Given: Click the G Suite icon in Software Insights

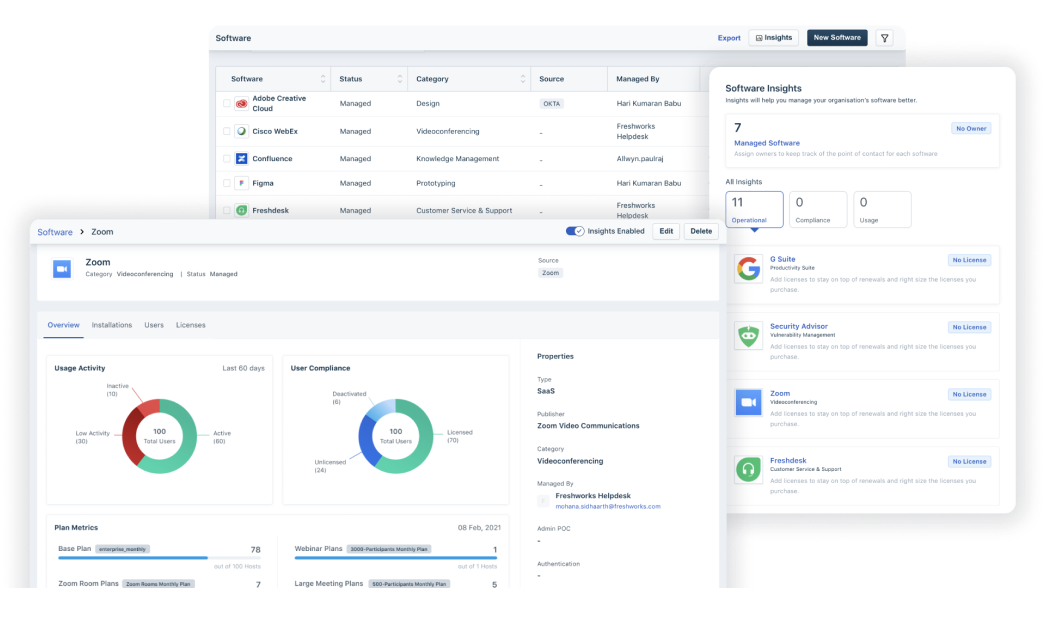Looking at the screenshot, I should 748,268.
